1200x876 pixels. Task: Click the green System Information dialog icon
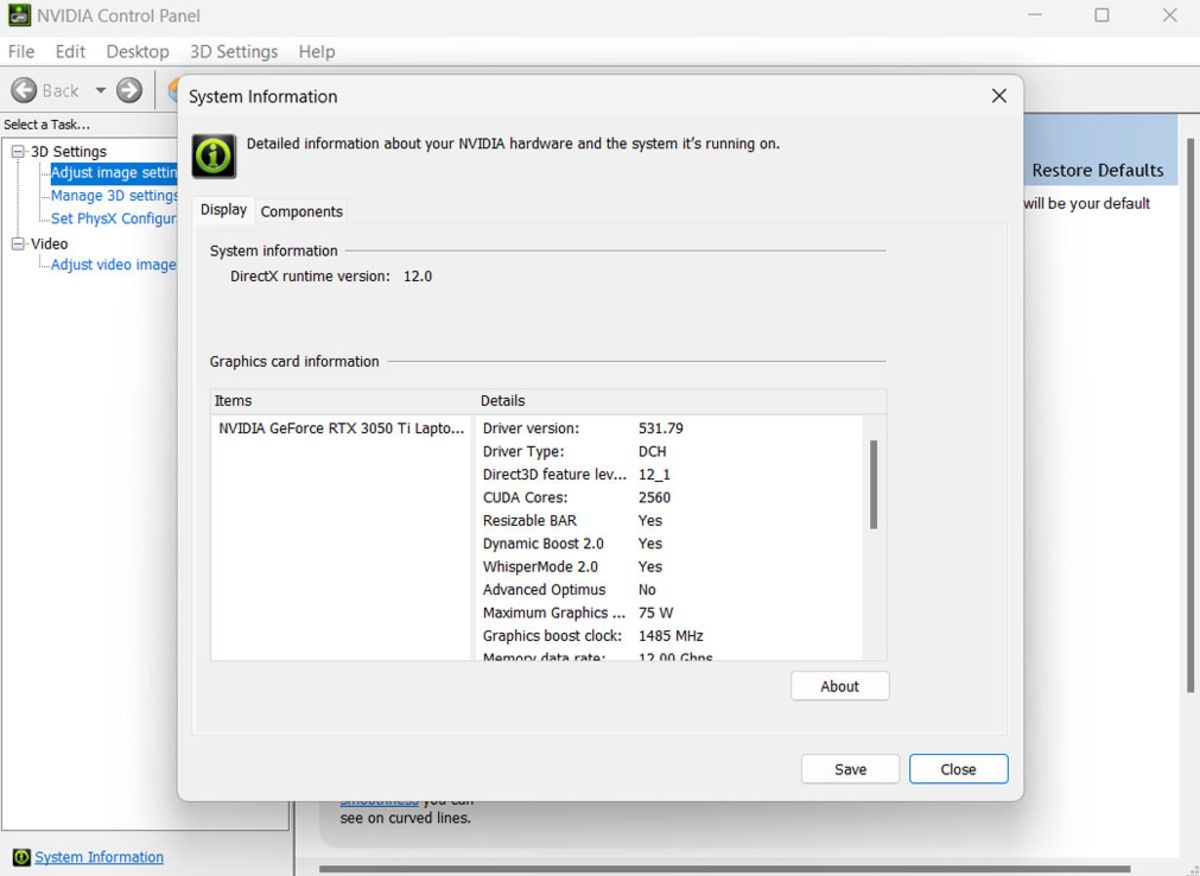(214, 156)
